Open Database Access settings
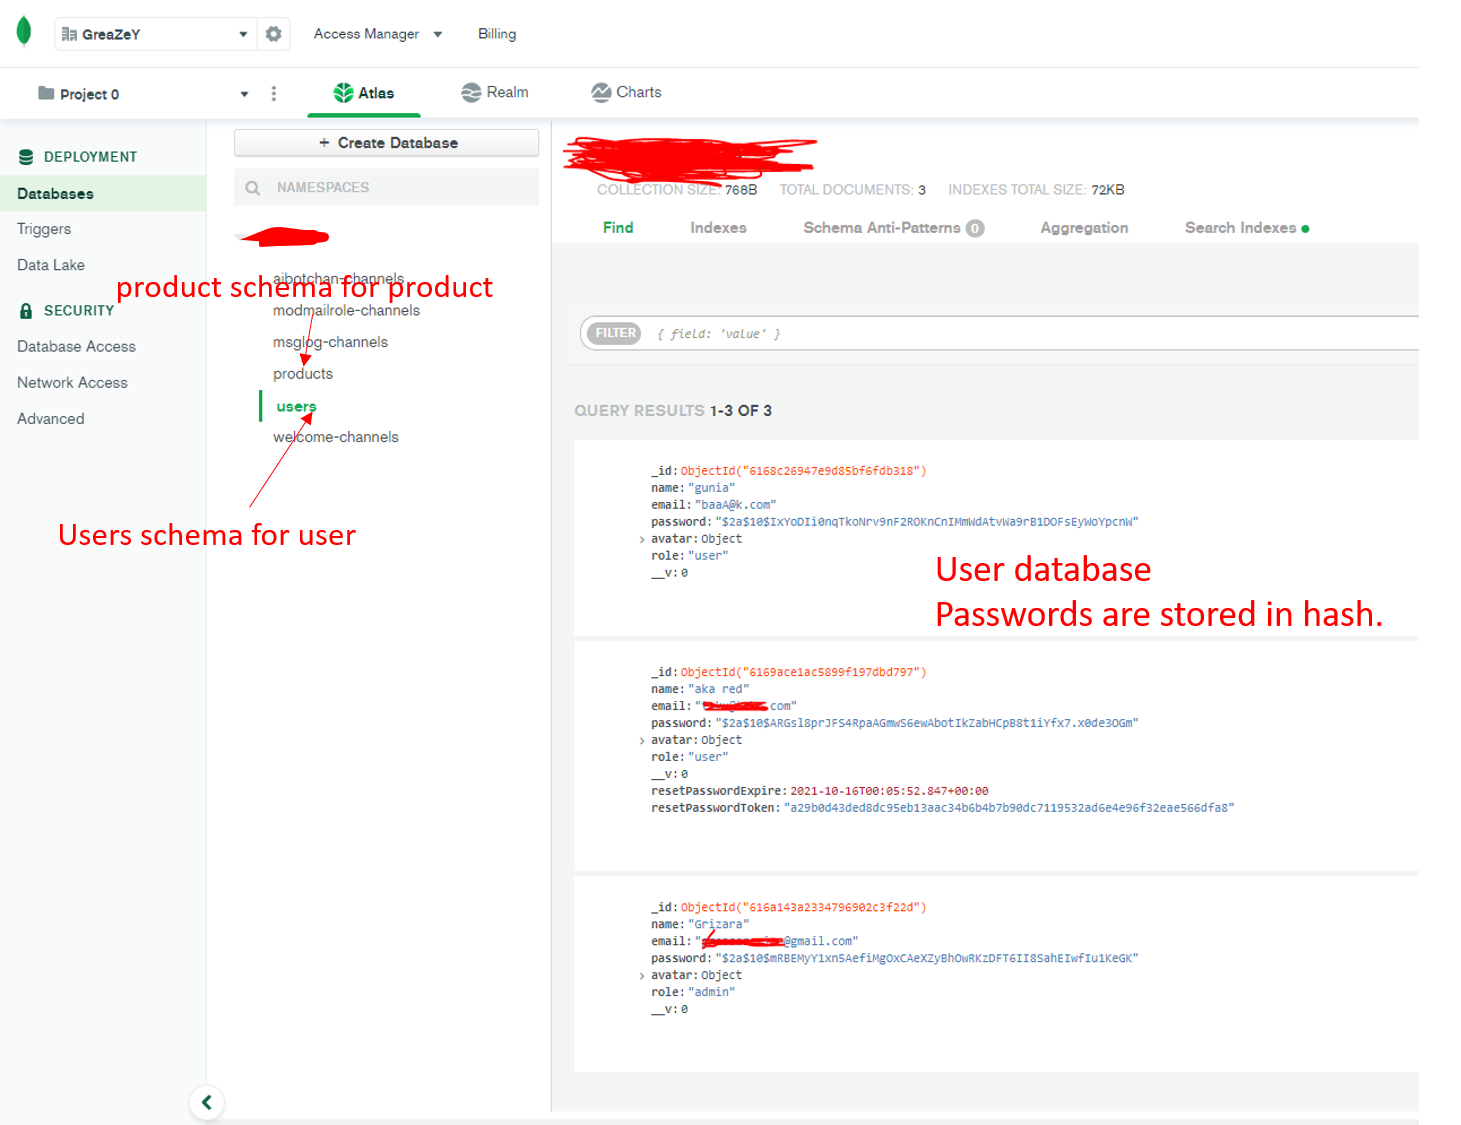1461x1125 pixels. coord(76,347)
